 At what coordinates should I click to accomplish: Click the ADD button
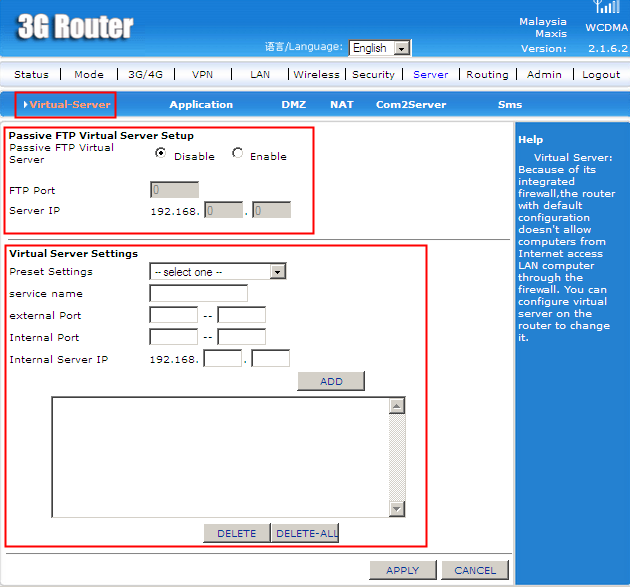pyautogui.click(x=331, y=381)
